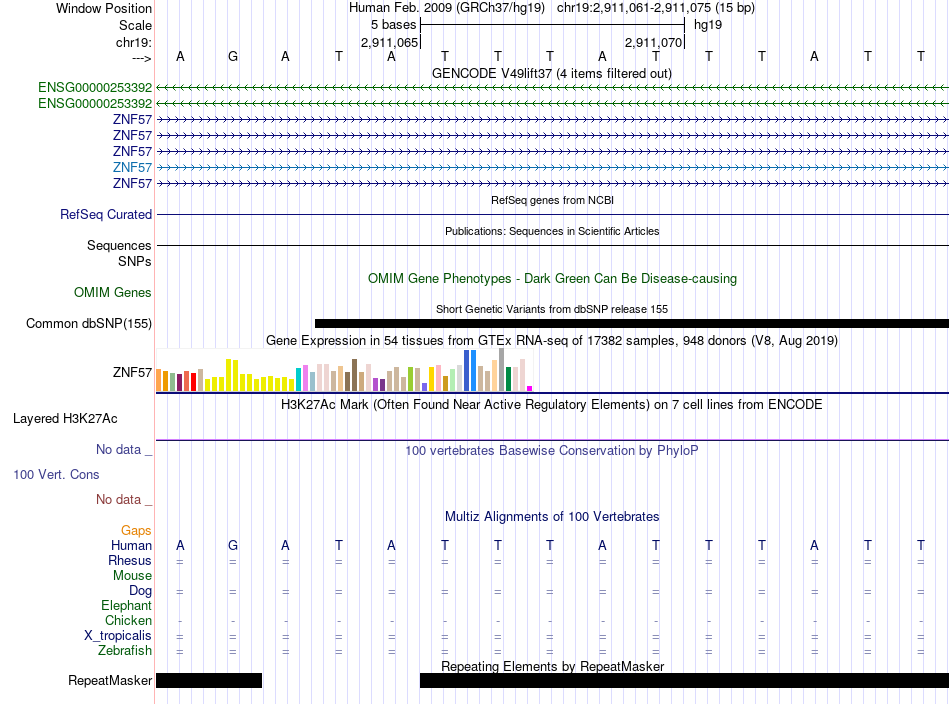Screen dimensions: 950x704
Task: Click the last ZNF57 transcript label above RefSeq
Action: [132, 183]
